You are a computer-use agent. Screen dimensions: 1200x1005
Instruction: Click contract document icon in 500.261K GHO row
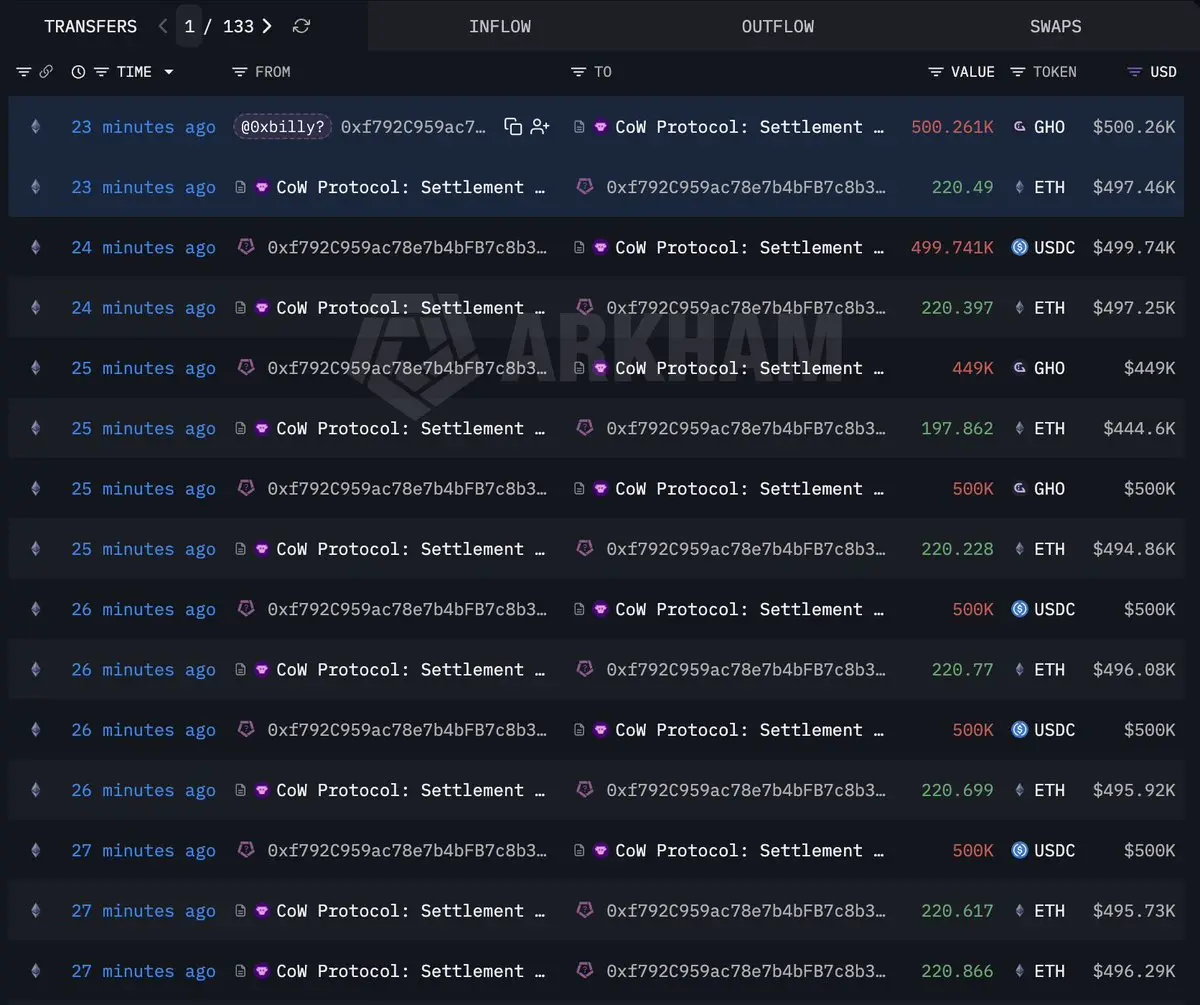coord(579,127)
